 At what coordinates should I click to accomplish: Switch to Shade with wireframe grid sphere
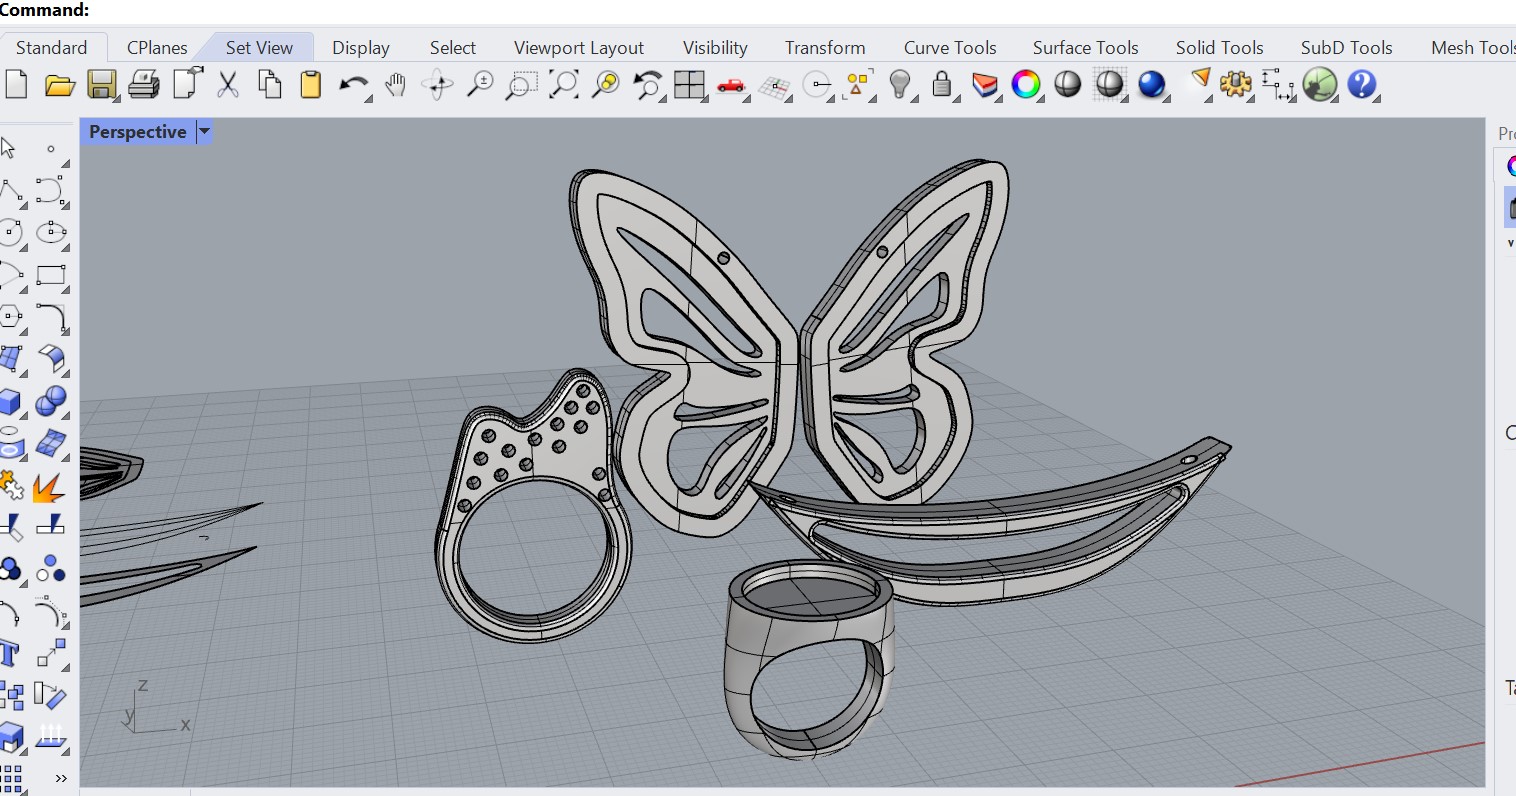point(1110,85)
